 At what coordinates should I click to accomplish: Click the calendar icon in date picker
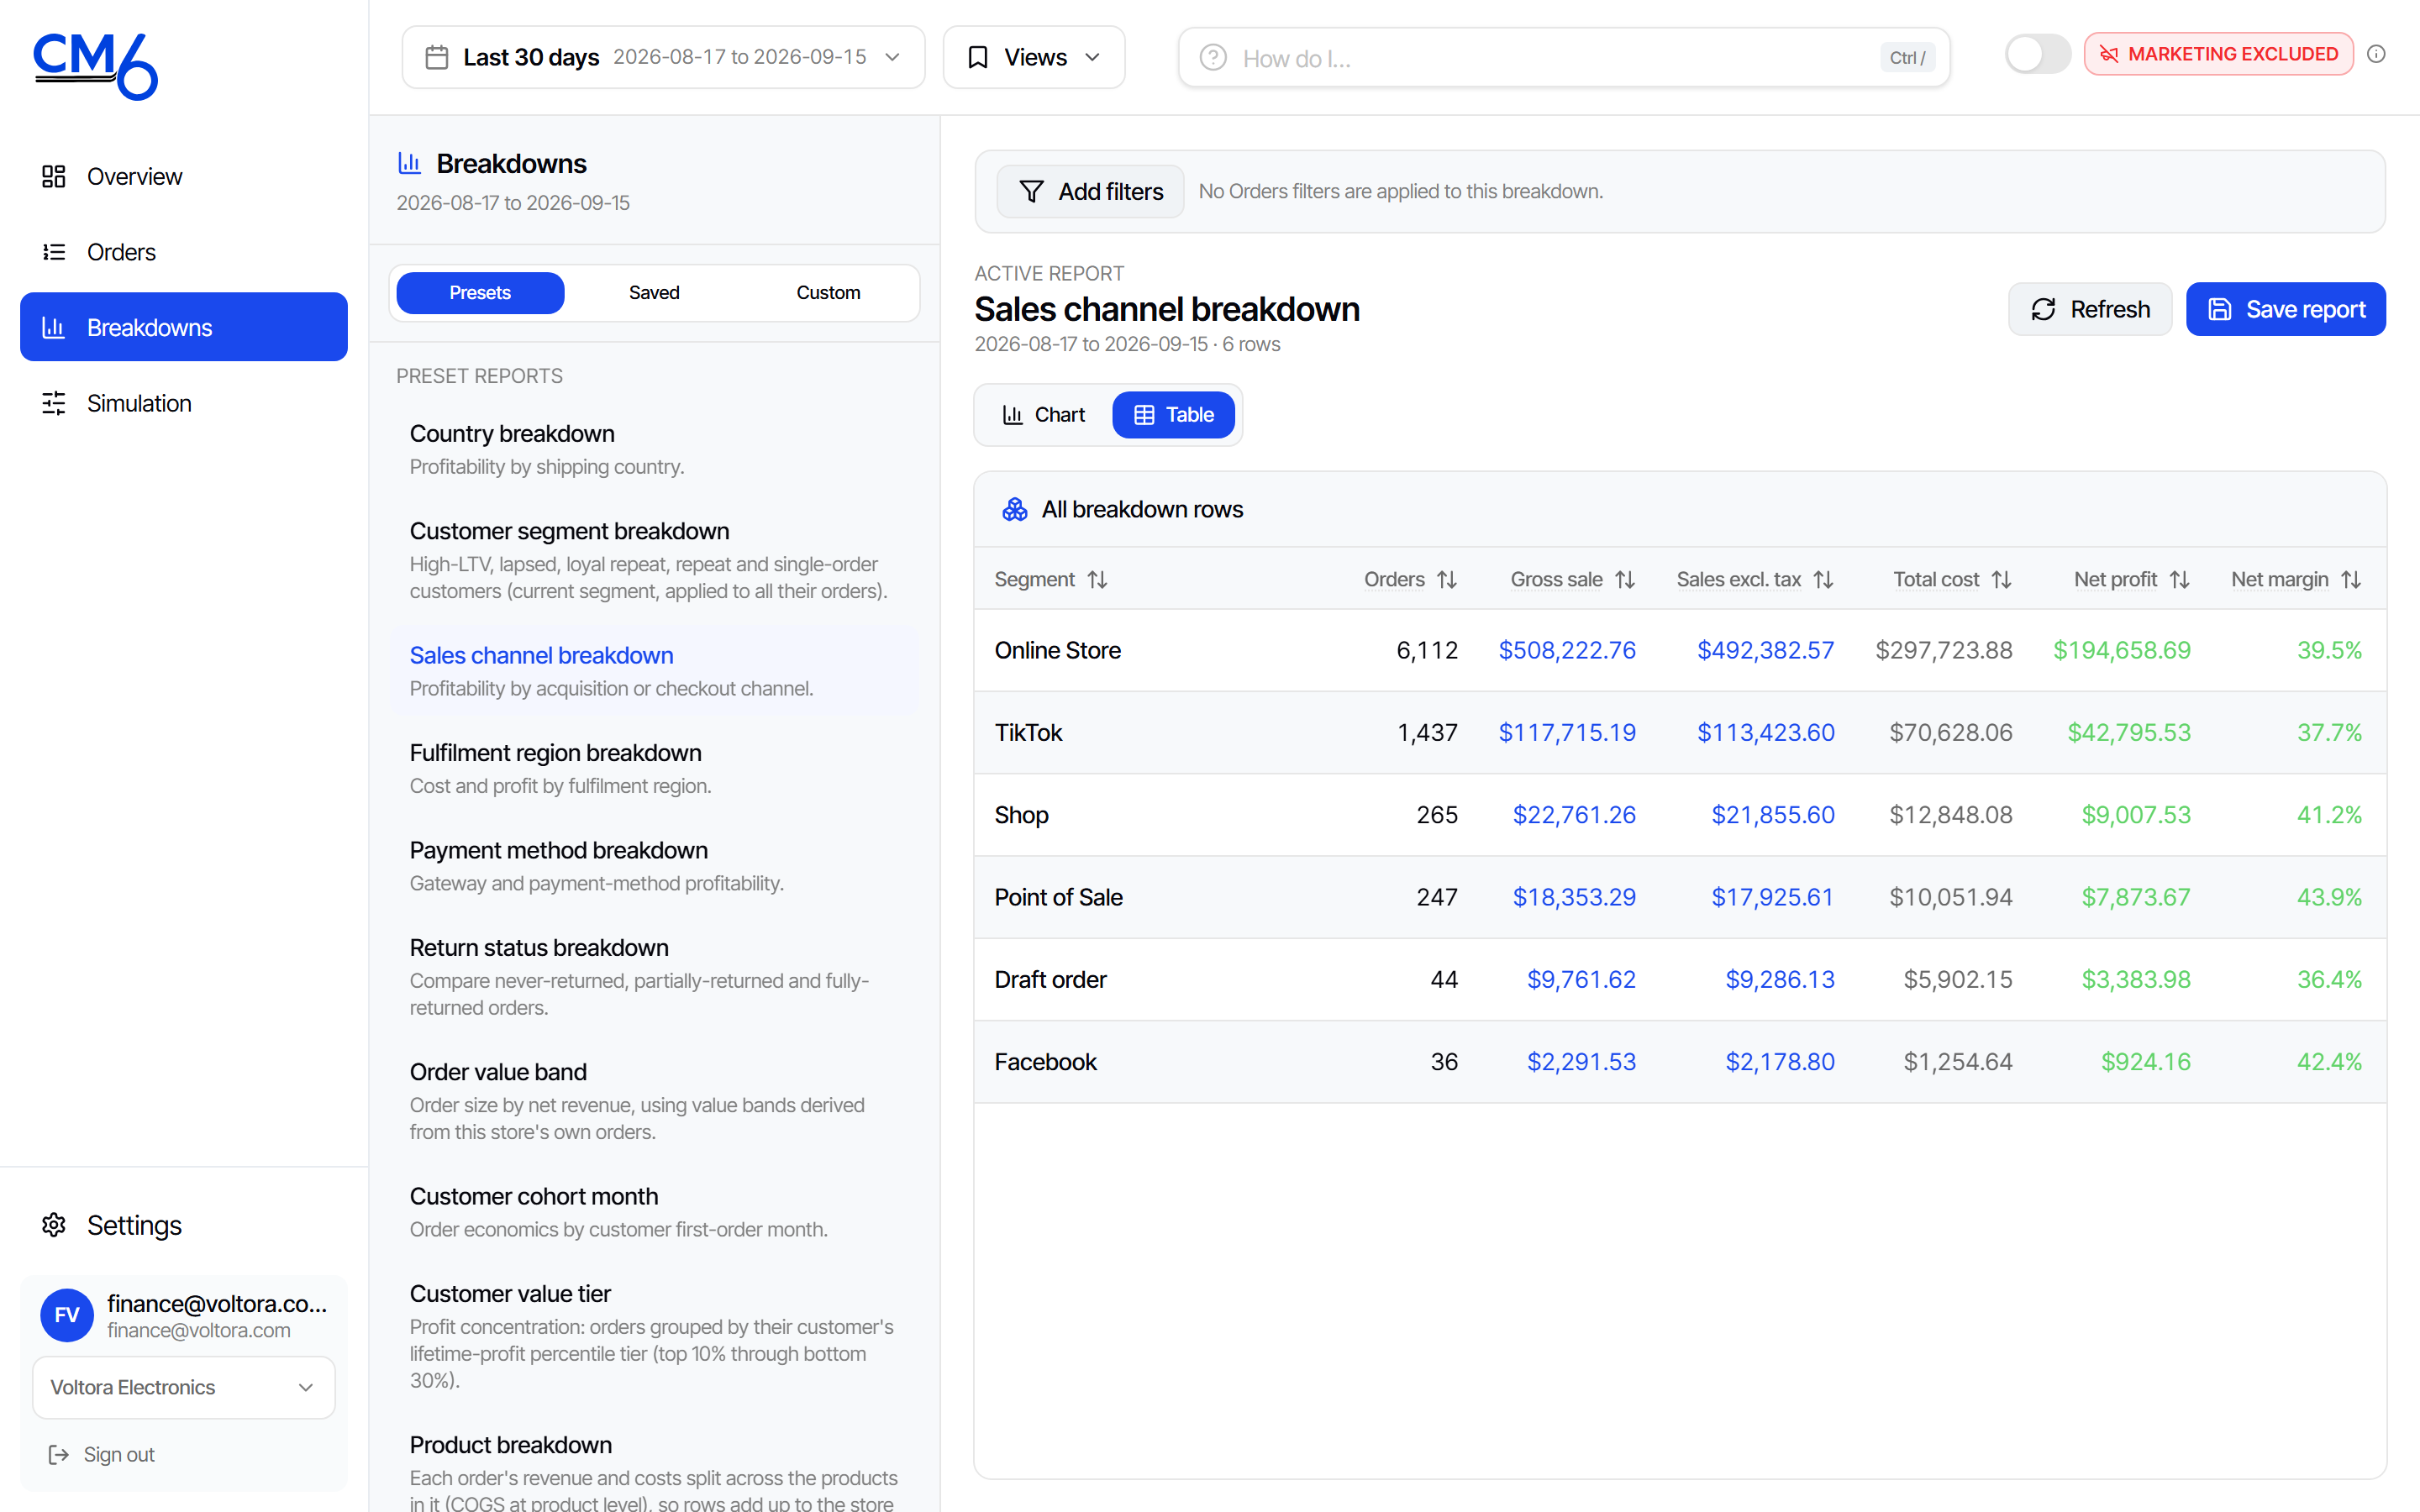click(x=437, y=57)
